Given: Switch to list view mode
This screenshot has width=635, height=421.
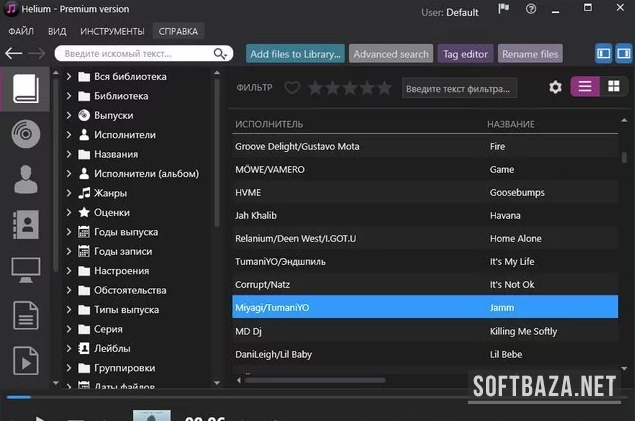Looking at the screenshot, I should click(585, 87).
